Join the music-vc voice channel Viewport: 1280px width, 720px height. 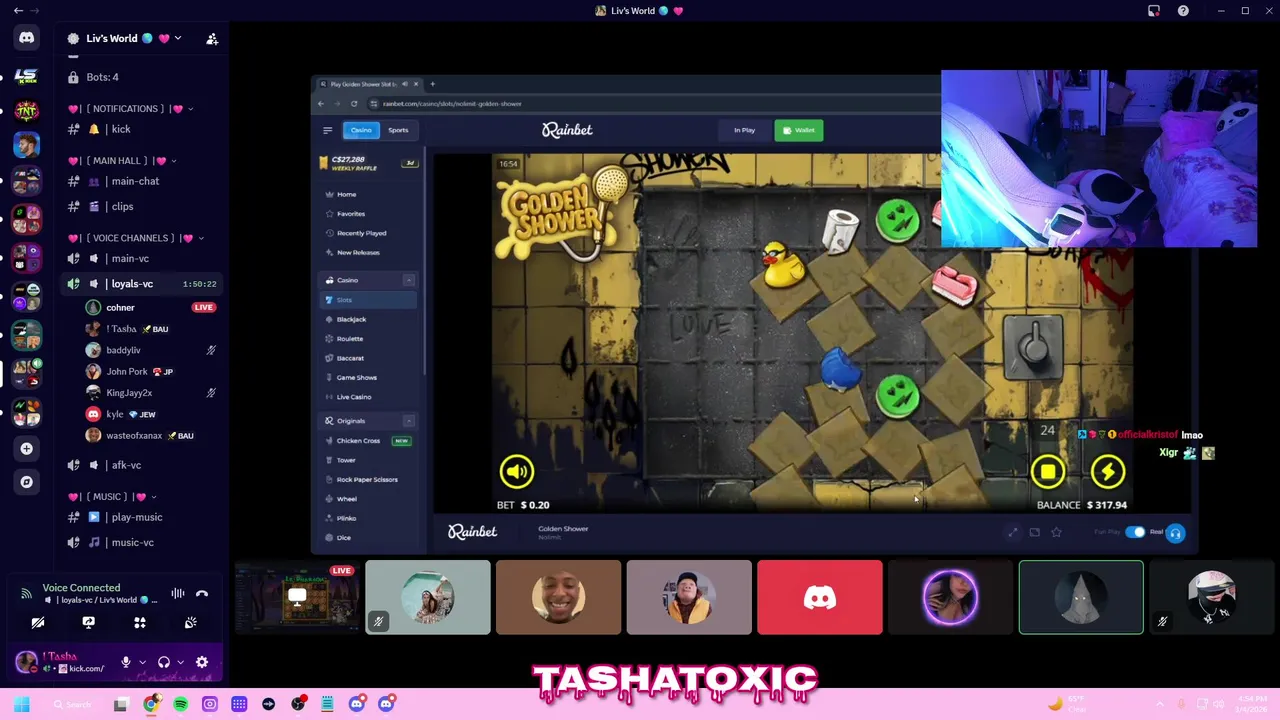coord(140,542)
